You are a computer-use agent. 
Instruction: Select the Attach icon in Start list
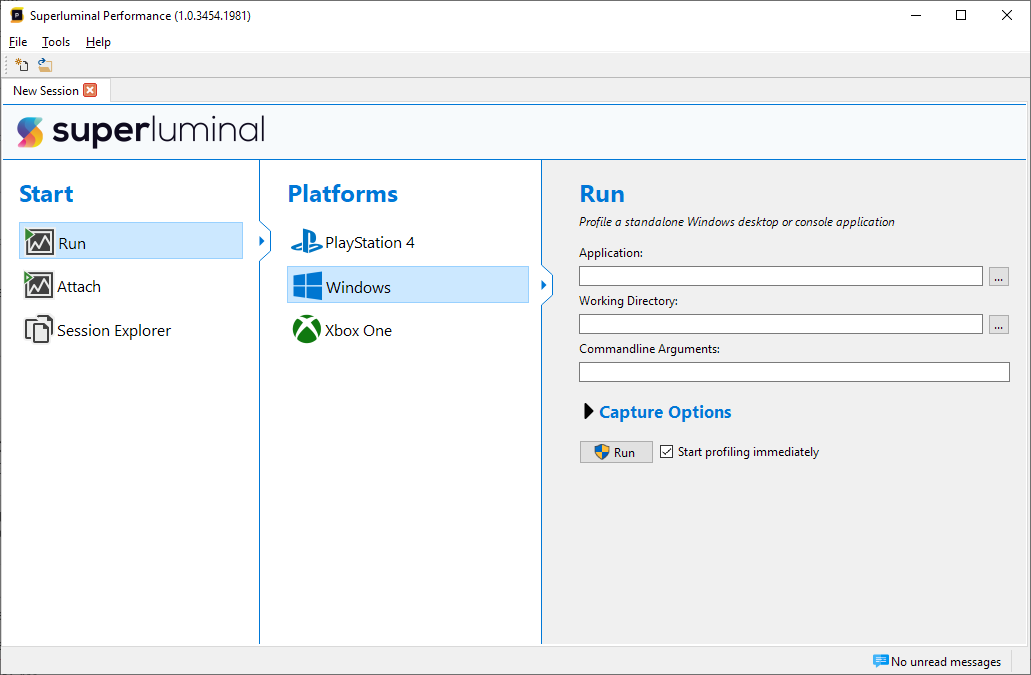click(x=39, y=286)
